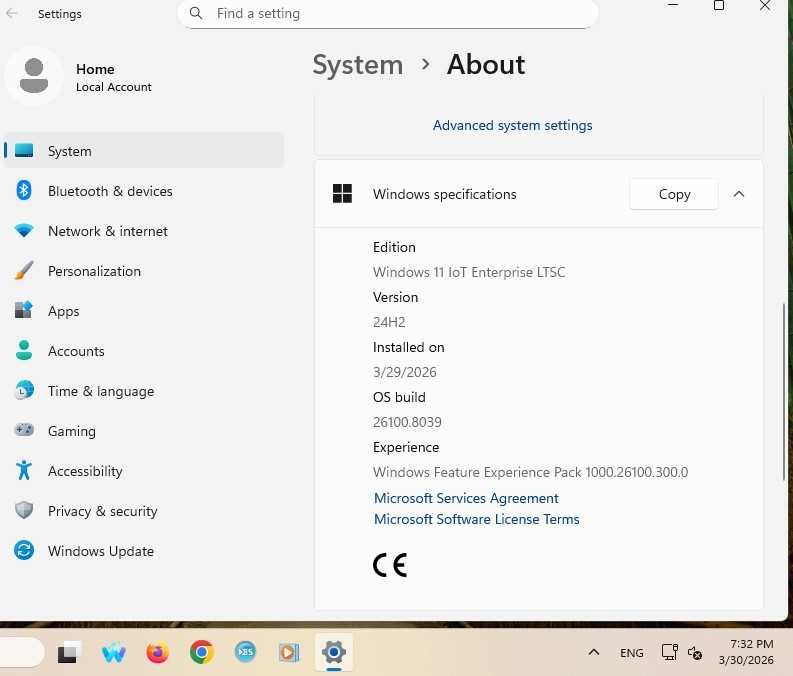Click the Time & language globe icon

24,390
